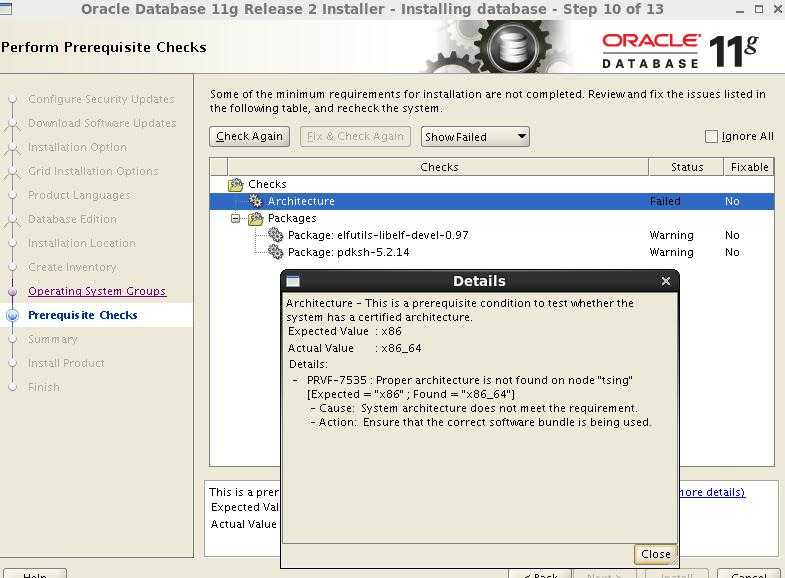
Task: Select the elfutils-libelf-devel-0.97 package row
Action: point(492,235)
